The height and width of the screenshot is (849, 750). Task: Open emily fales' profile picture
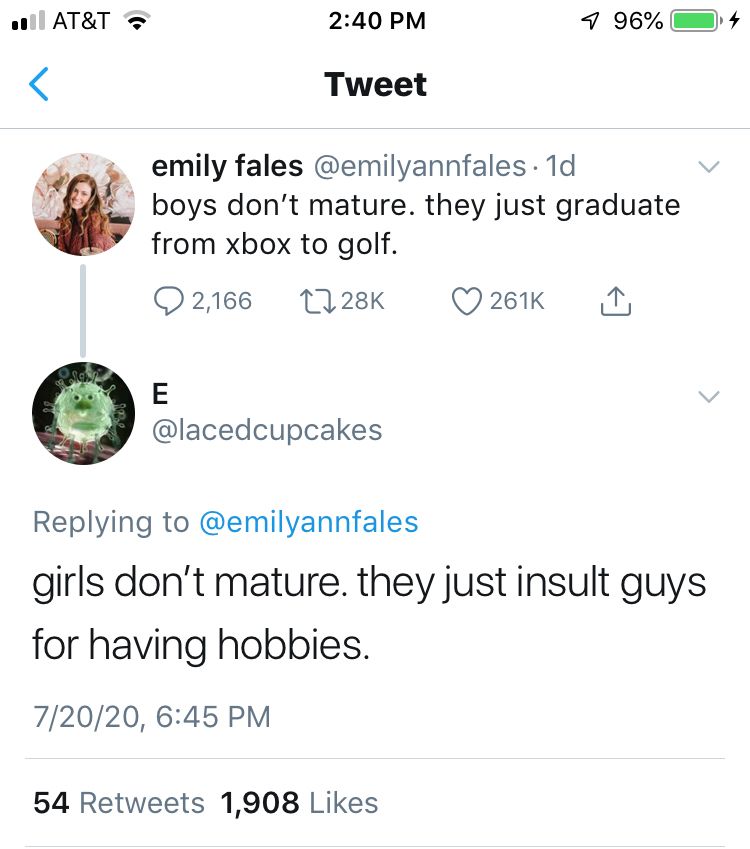(84, 204)
